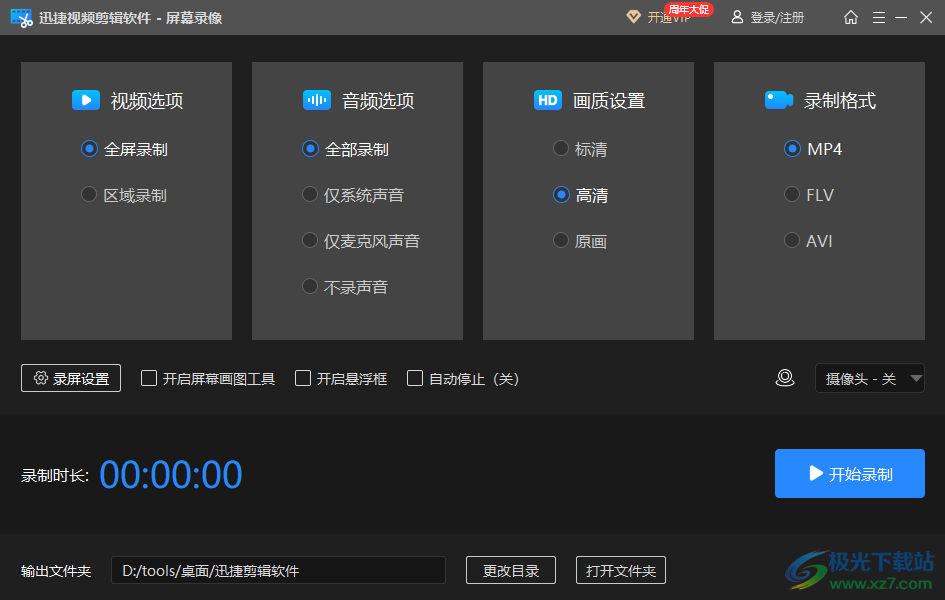Image resolution: width=945 pixels, height=600 pixels.
Task: Set quality to 原画
Action: [561, 240]
